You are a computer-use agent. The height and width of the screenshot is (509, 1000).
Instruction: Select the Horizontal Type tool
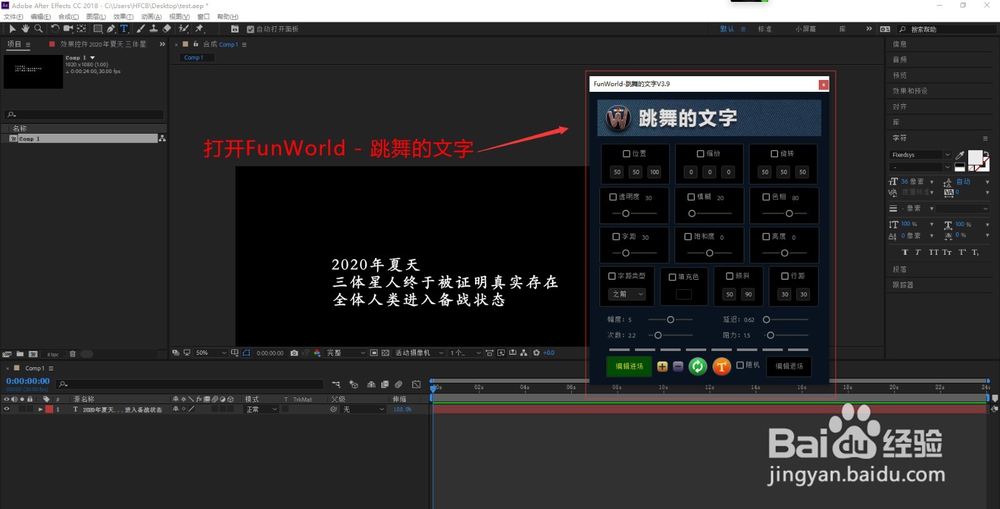click(x=124, y=29)
